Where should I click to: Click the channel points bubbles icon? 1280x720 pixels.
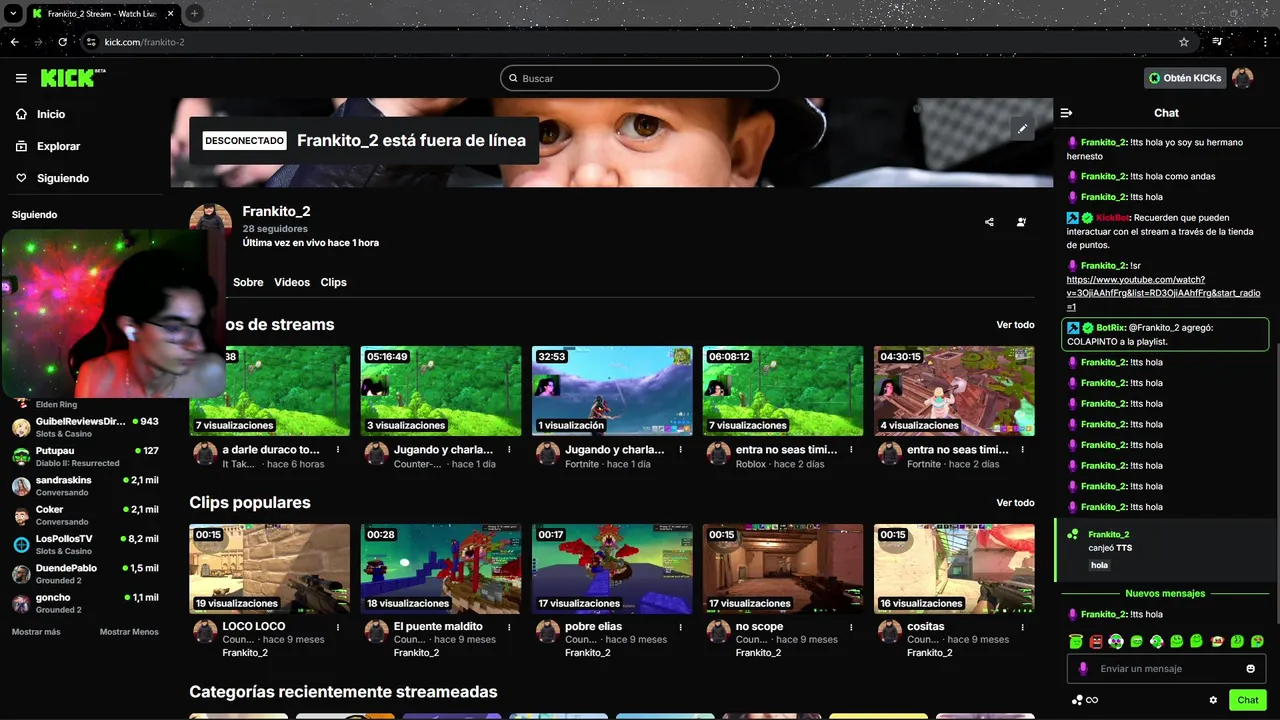[x=1078, y=700]
